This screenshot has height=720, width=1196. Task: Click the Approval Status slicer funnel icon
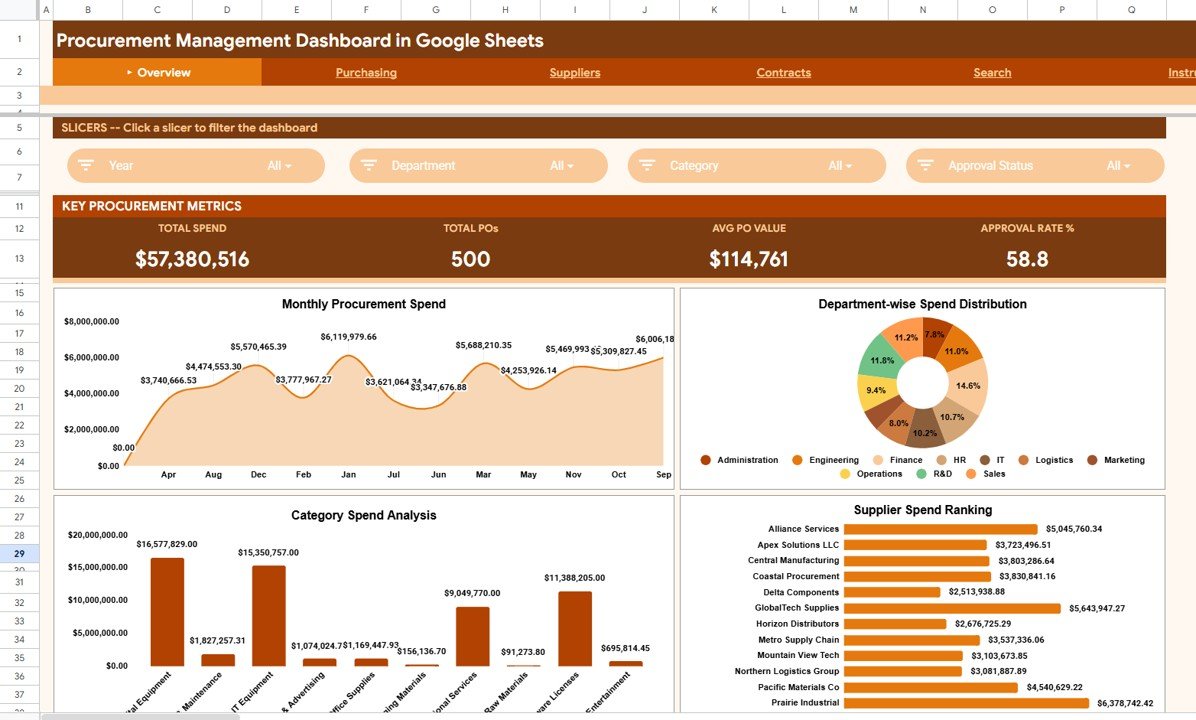[925, 165]
